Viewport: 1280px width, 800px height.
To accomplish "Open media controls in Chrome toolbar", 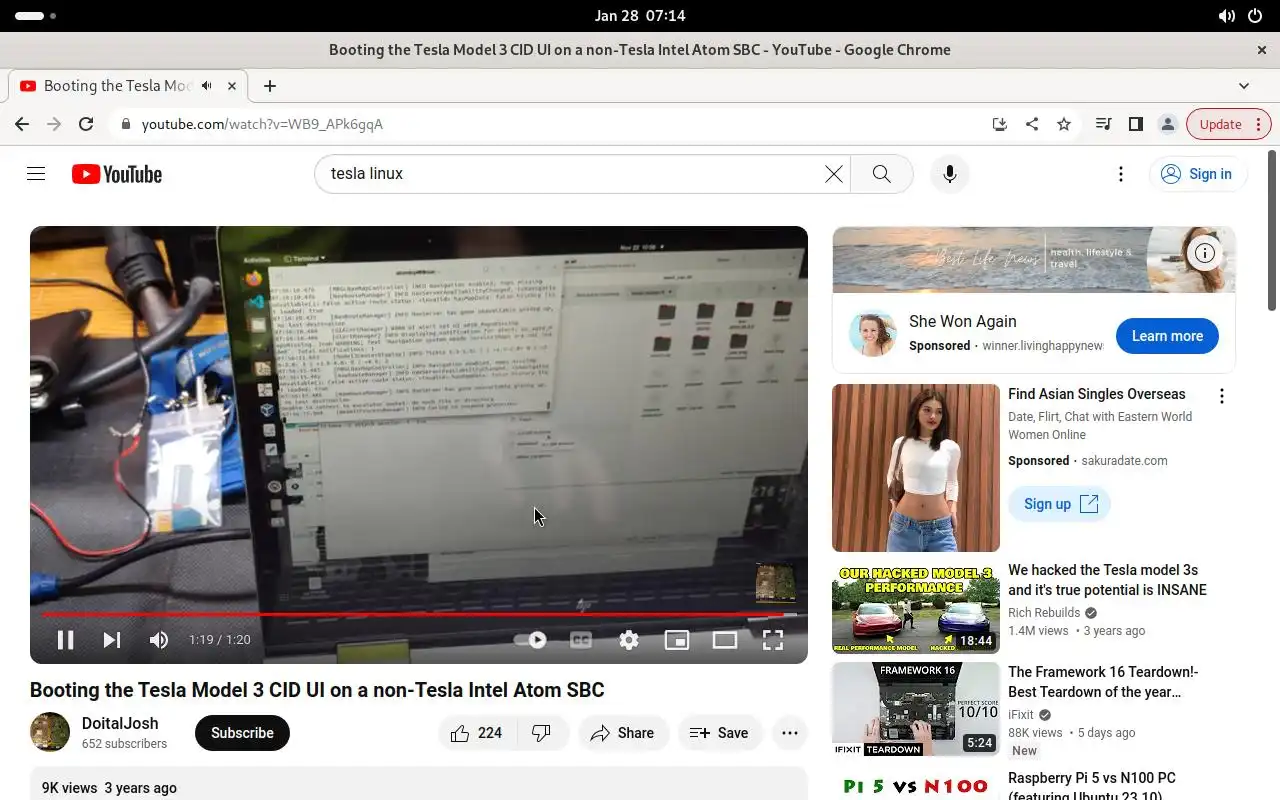I will 1103,124.
